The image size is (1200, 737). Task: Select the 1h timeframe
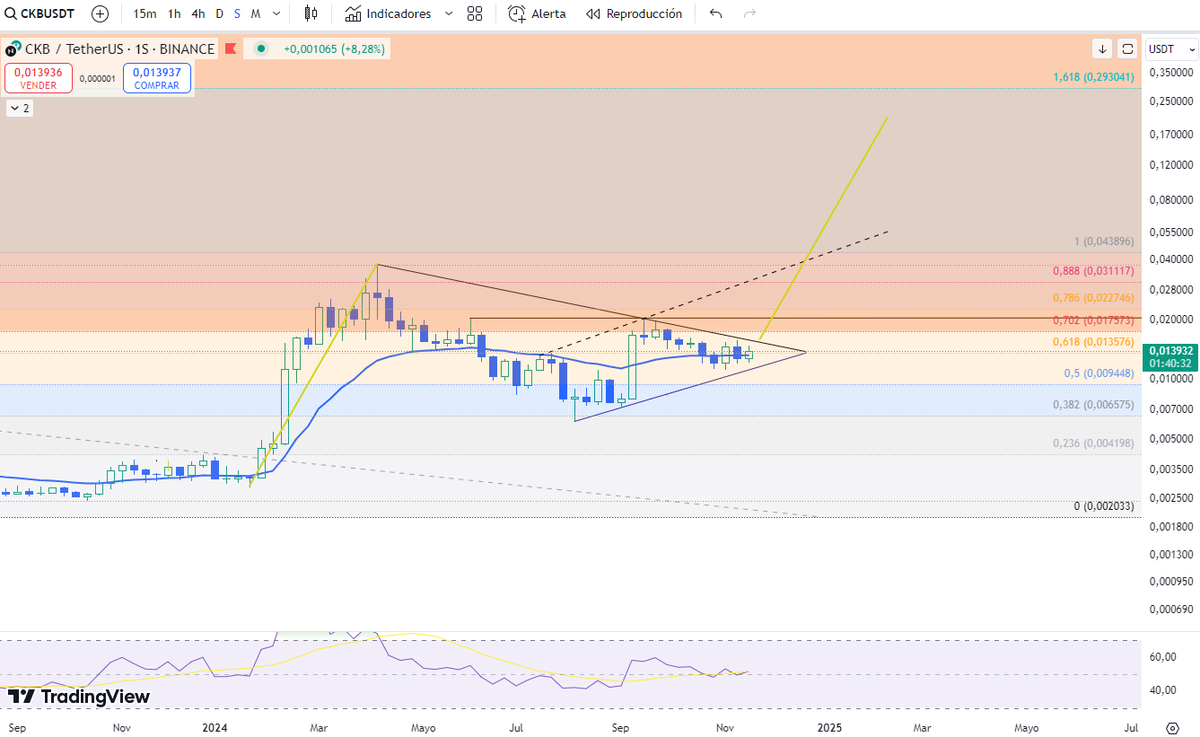pyautogui.click(x=175, y=14)
